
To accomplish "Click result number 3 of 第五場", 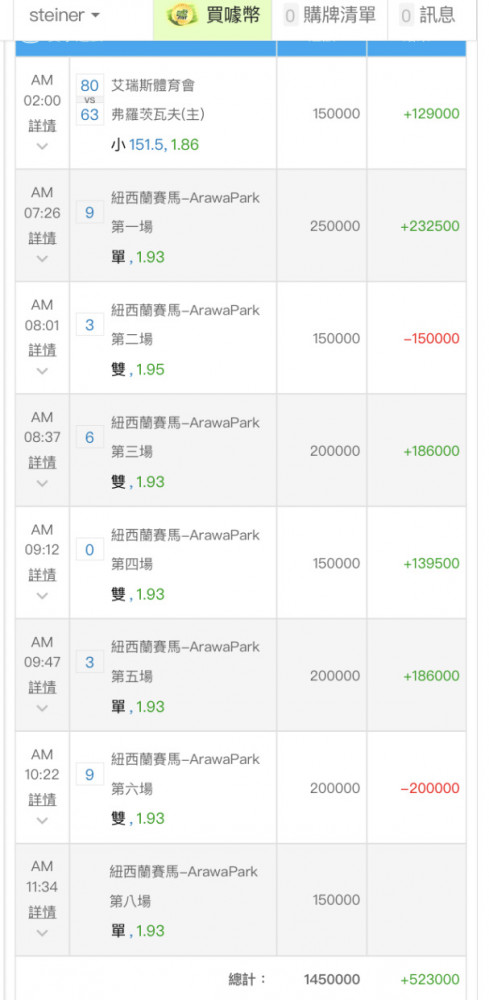I will pos(89,662).
